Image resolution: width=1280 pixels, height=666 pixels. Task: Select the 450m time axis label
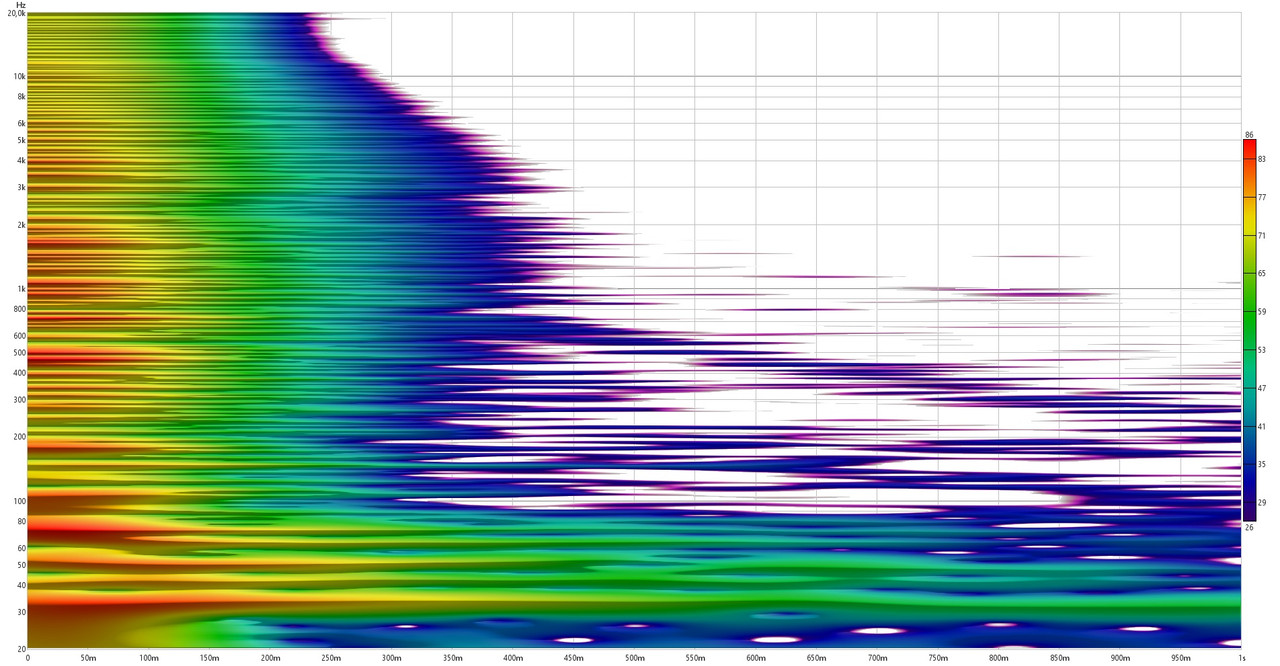(574, 659)
